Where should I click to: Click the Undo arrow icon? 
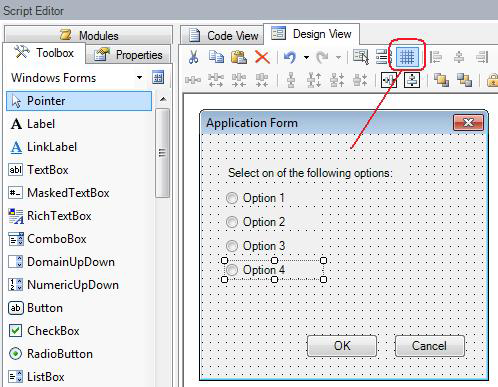coord(290,57)
